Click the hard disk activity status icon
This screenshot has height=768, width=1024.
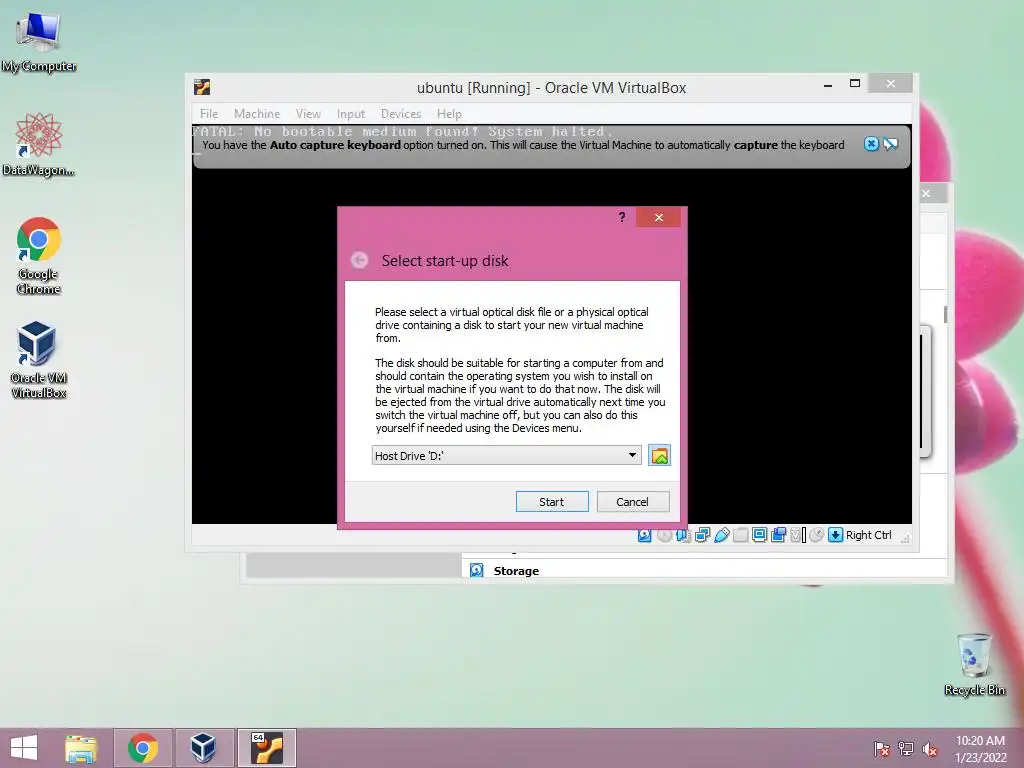[645, 535]
